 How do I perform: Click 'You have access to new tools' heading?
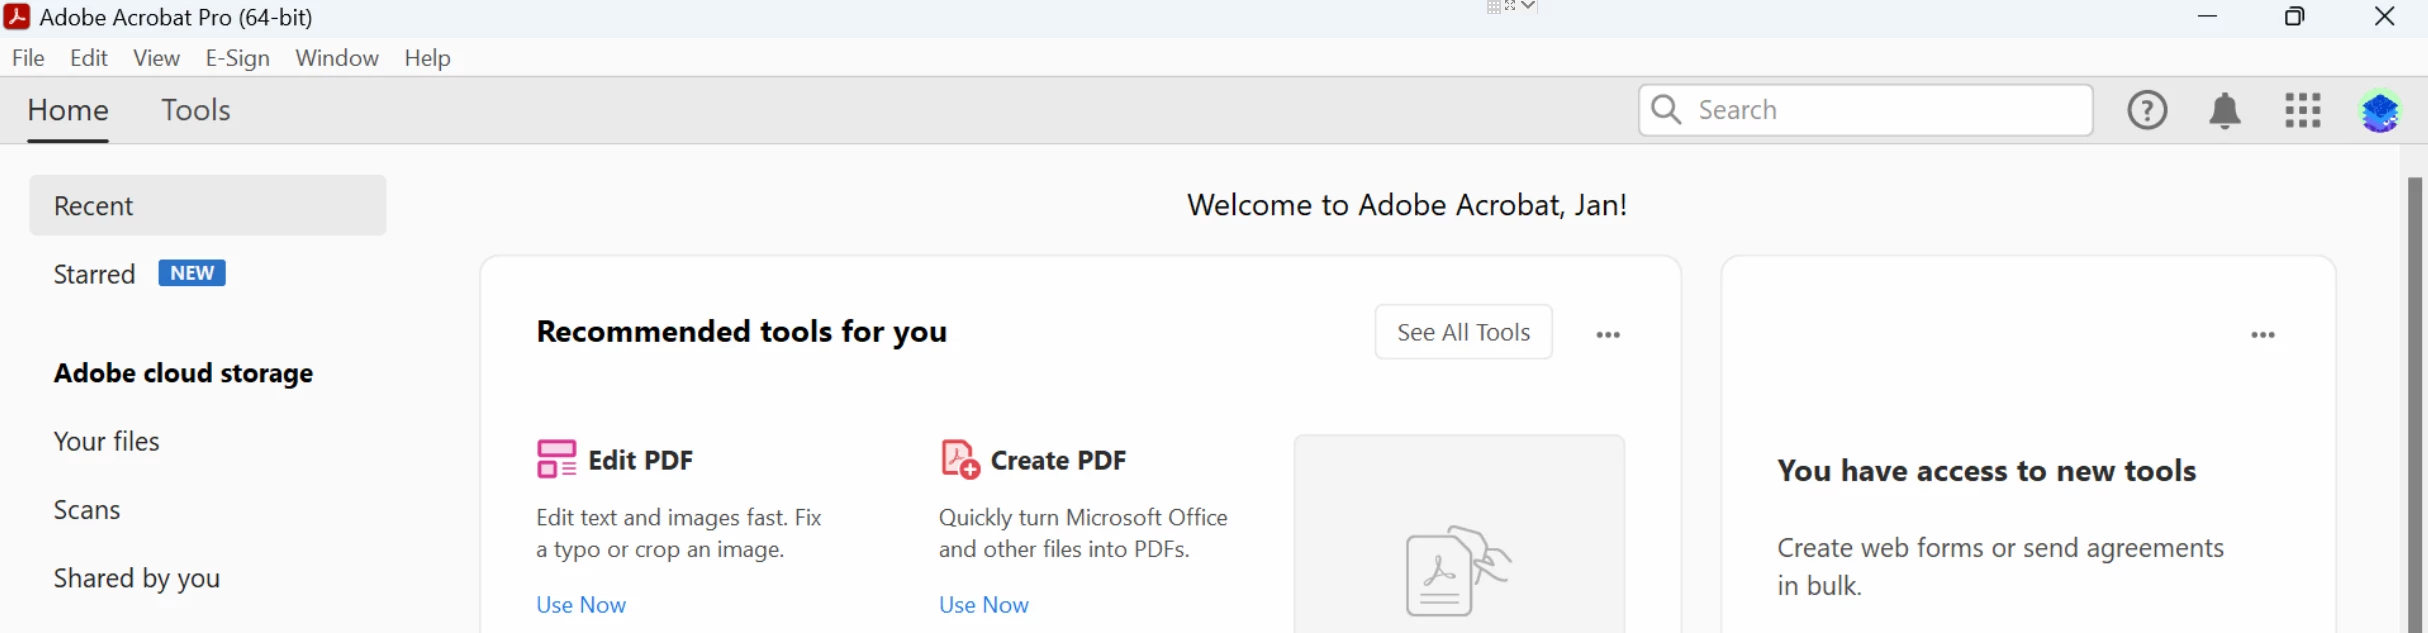pyautogui.click(x=1986, y=471)
